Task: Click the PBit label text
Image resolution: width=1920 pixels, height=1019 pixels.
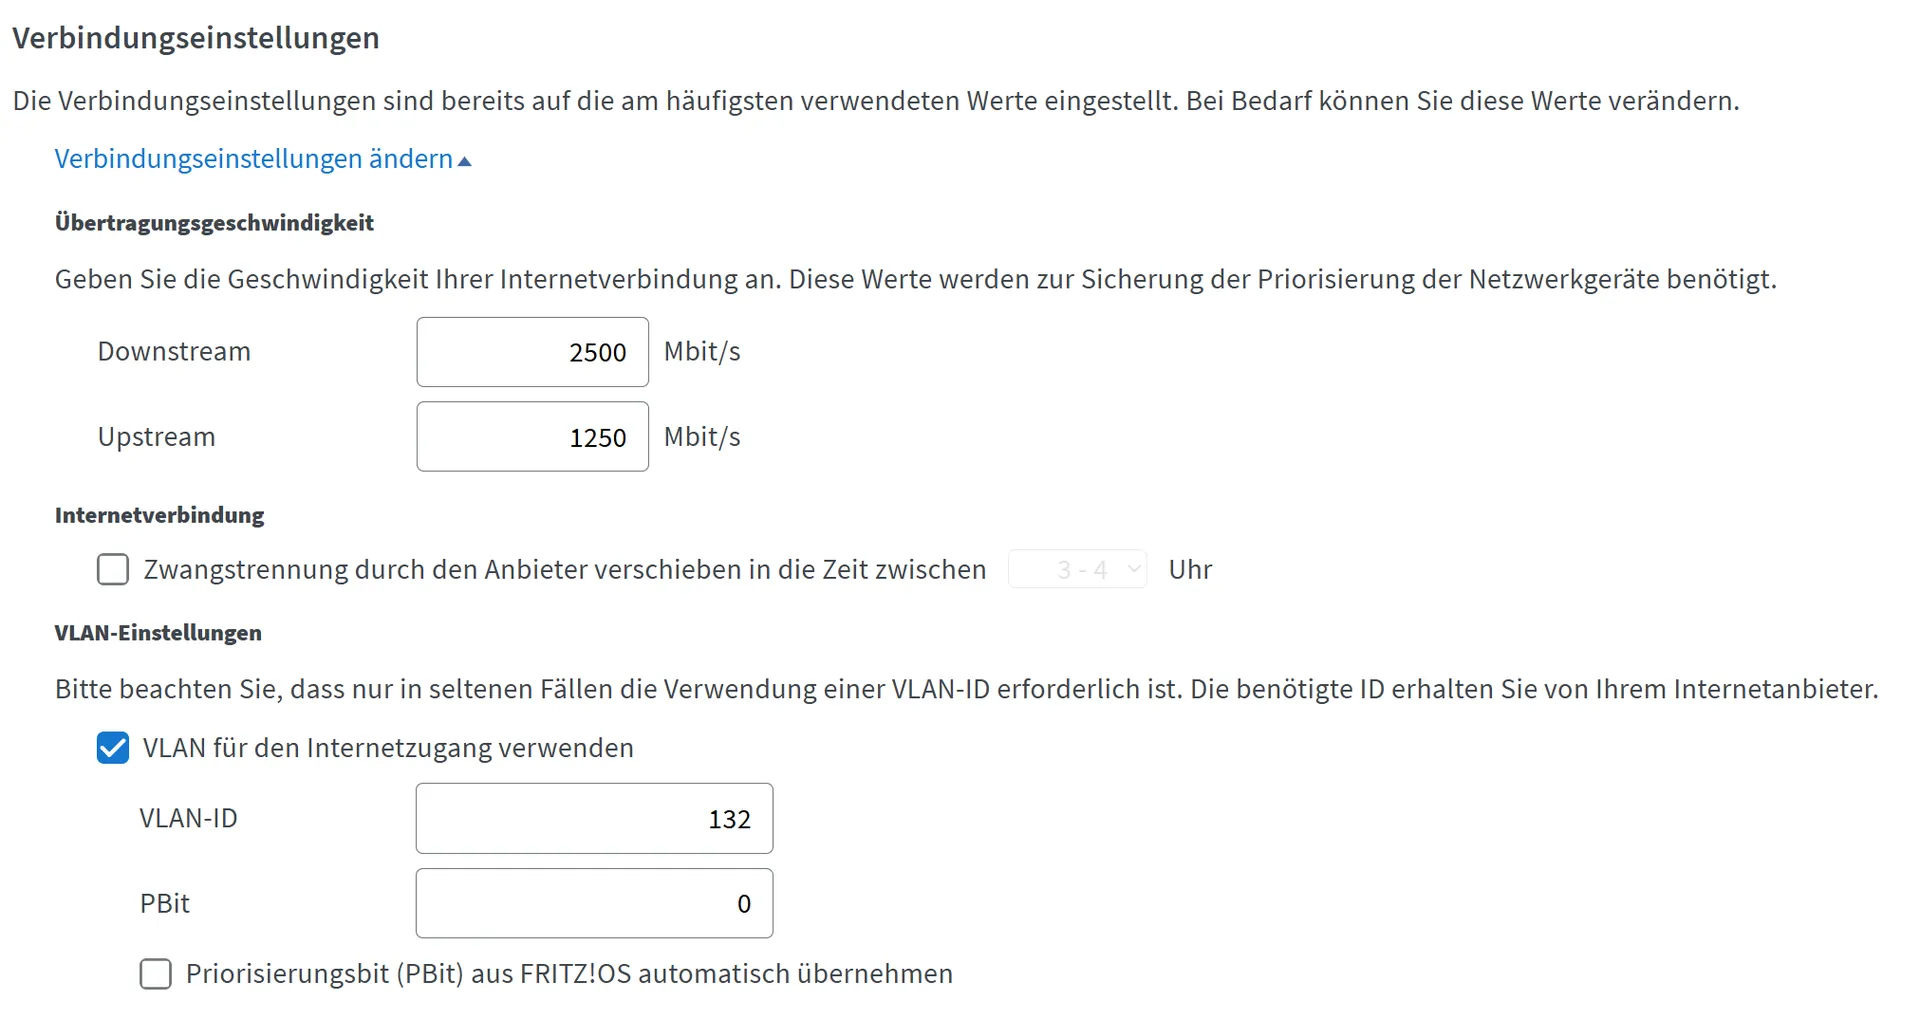Action: click(x=165, y=903)
